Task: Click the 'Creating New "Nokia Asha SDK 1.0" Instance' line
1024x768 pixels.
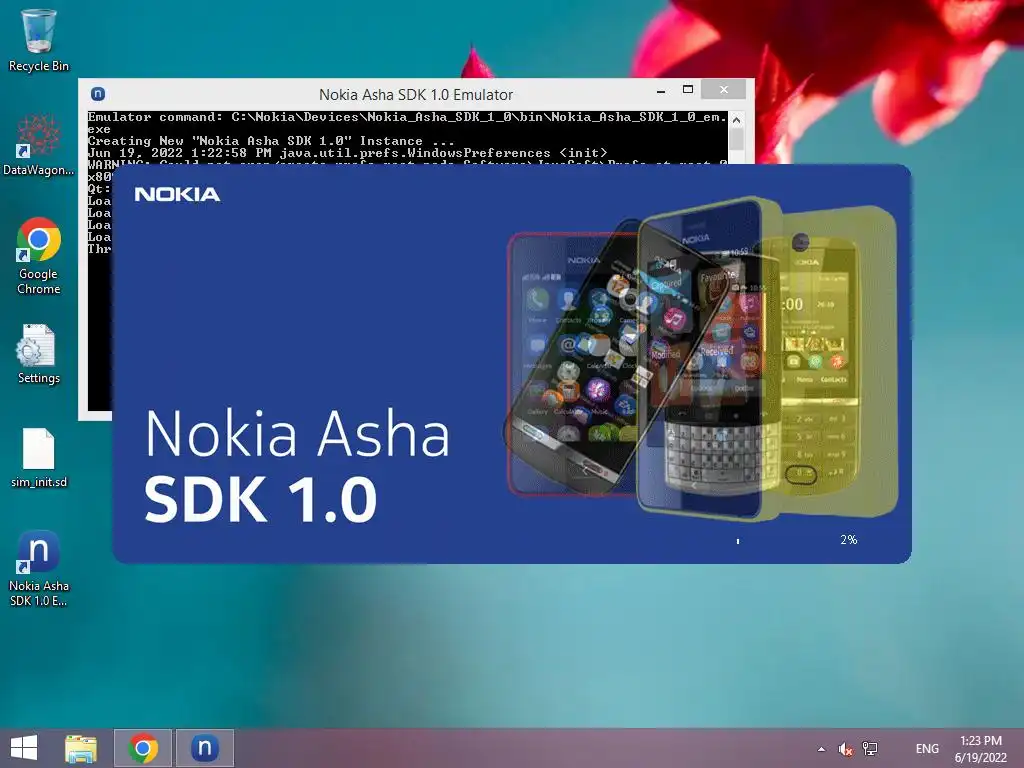Action: click(x=270, y=141)
